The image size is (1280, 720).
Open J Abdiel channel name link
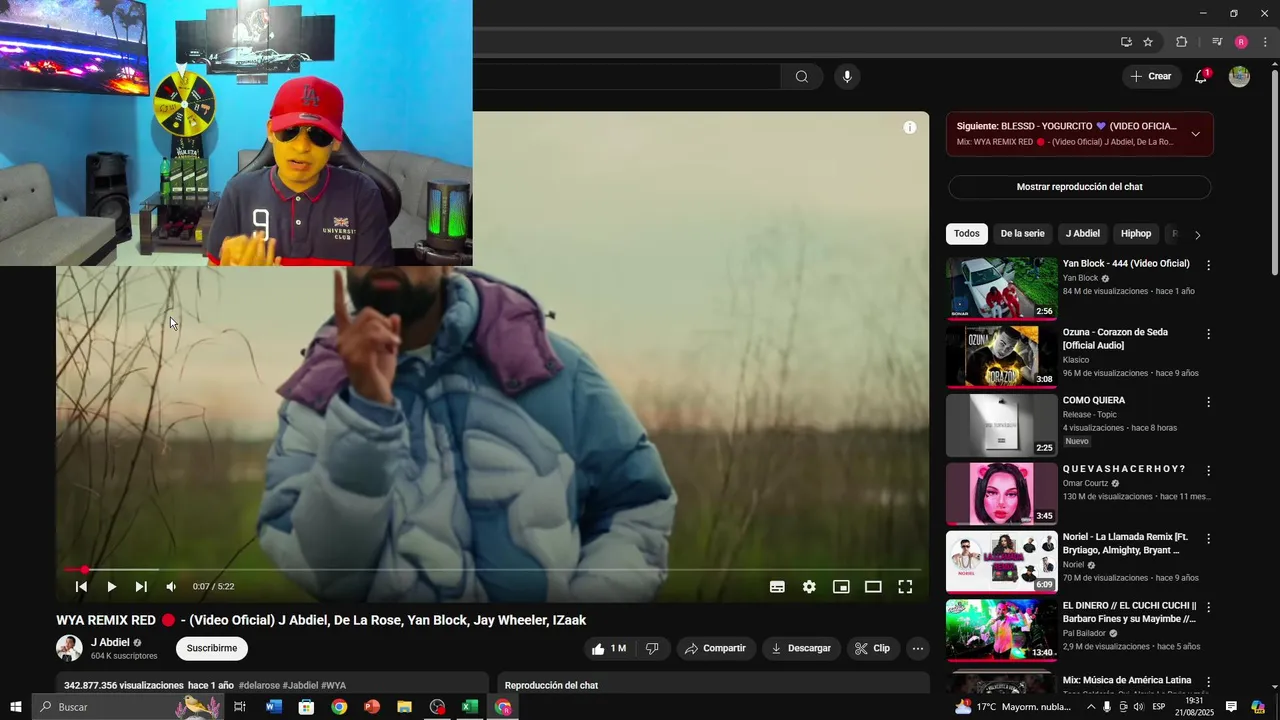point(110,642)
